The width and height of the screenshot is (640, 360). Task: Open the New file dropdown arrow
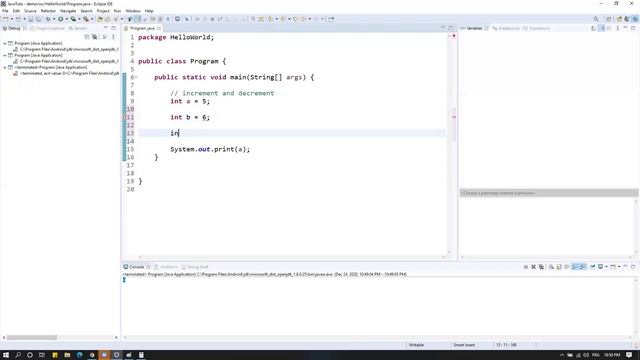click(x=11, y=19)
